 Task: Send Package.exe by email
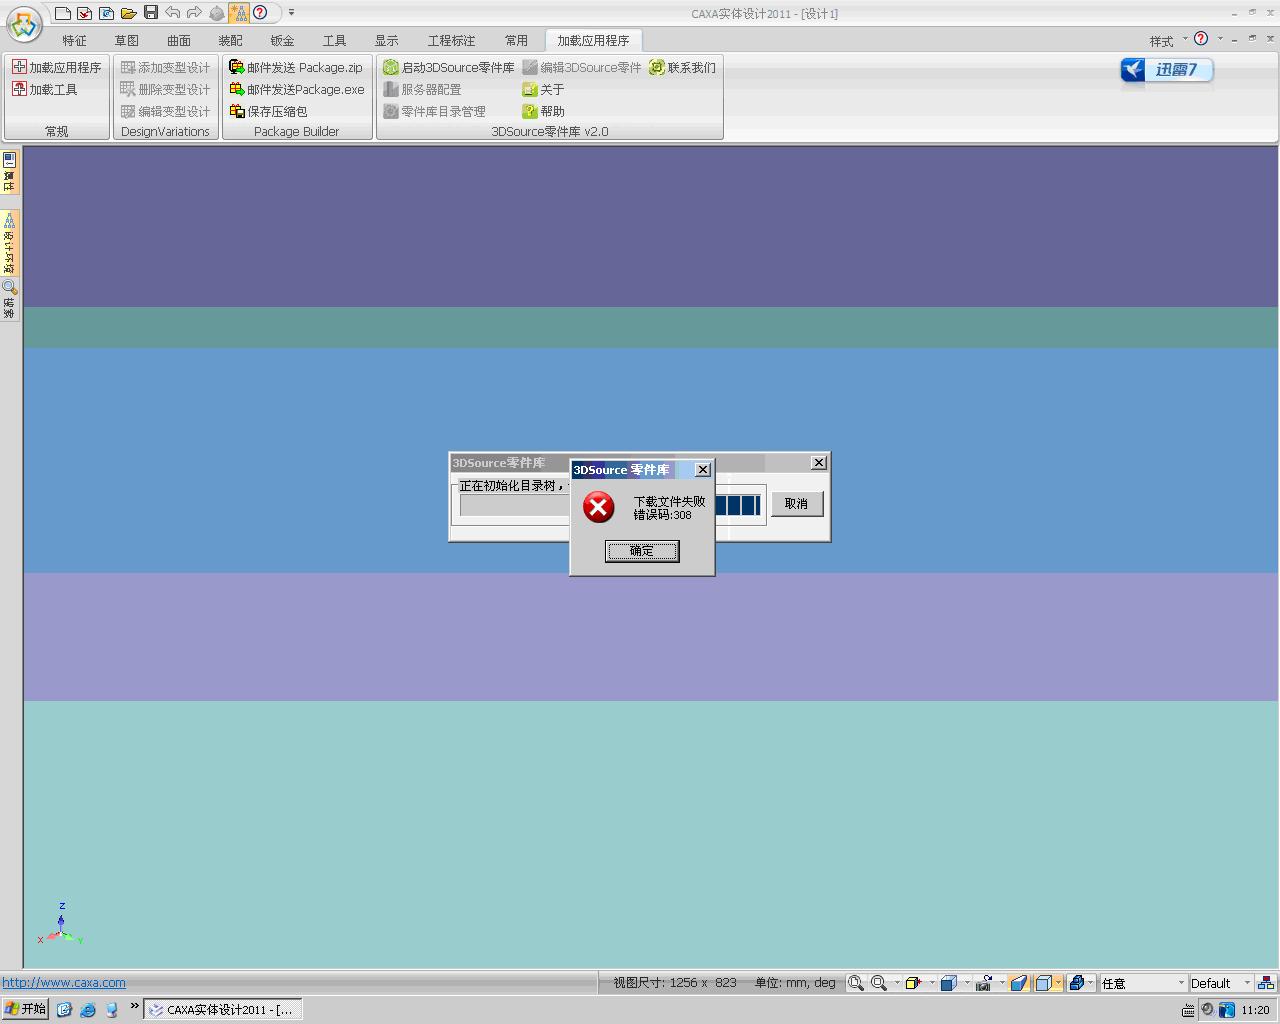[297, 89]
